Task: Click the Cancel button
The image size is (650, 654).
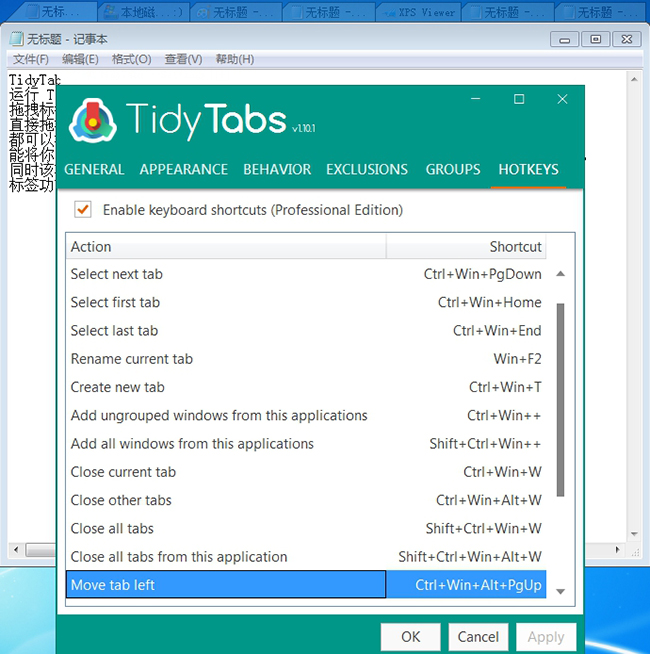Action: coord(478,637)
